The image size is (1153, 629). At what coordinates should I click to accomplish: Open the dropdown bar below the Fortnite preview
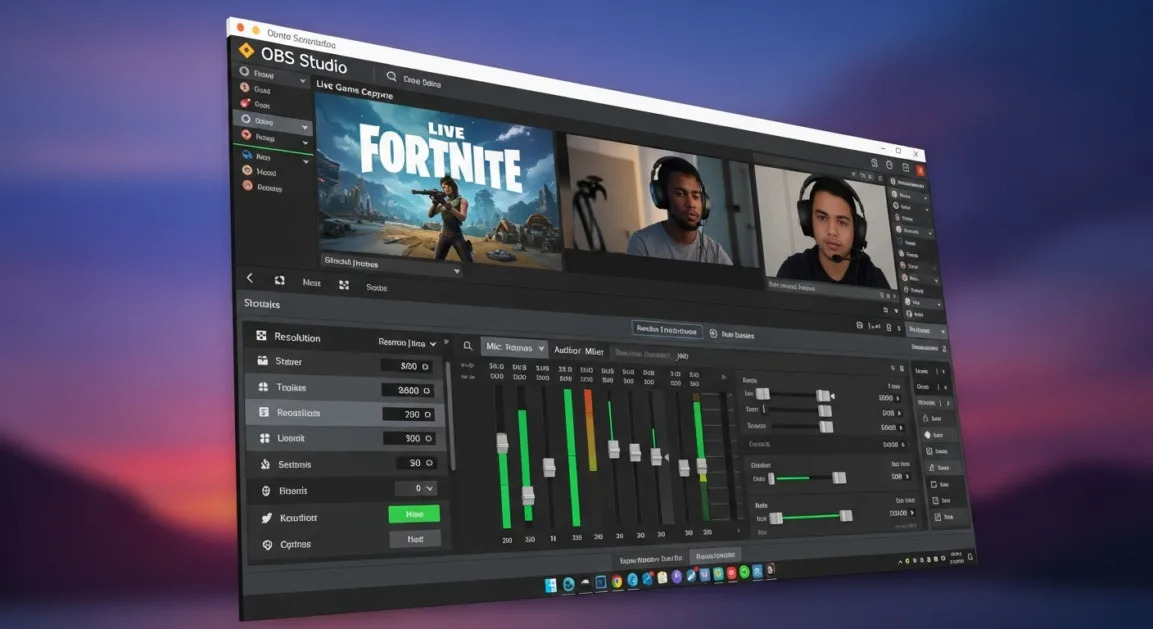[392, 266]
